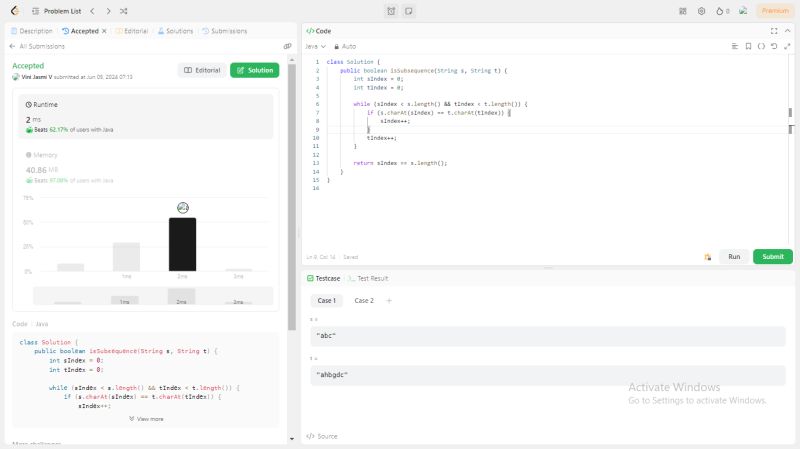This screenshot has height=449, width=800.
Task: Open the Solutions tab
Action: pyautogui.click(x=175, y=31)
